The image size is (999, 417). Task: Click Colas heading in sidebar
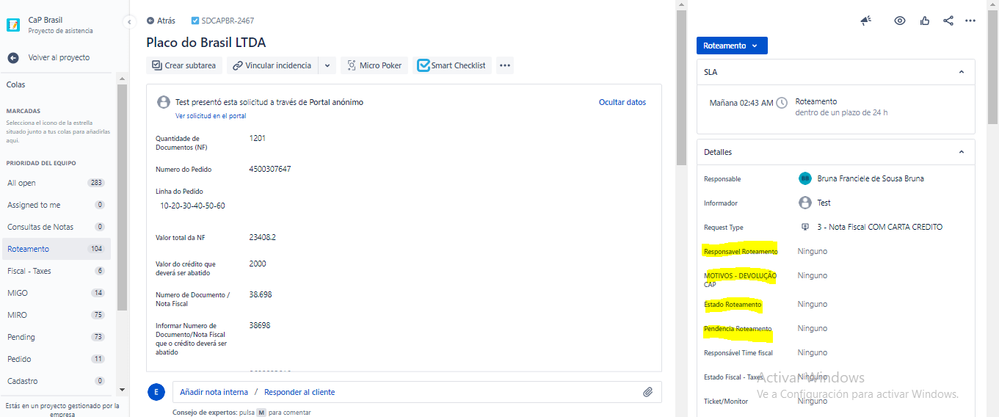point(16,85)
